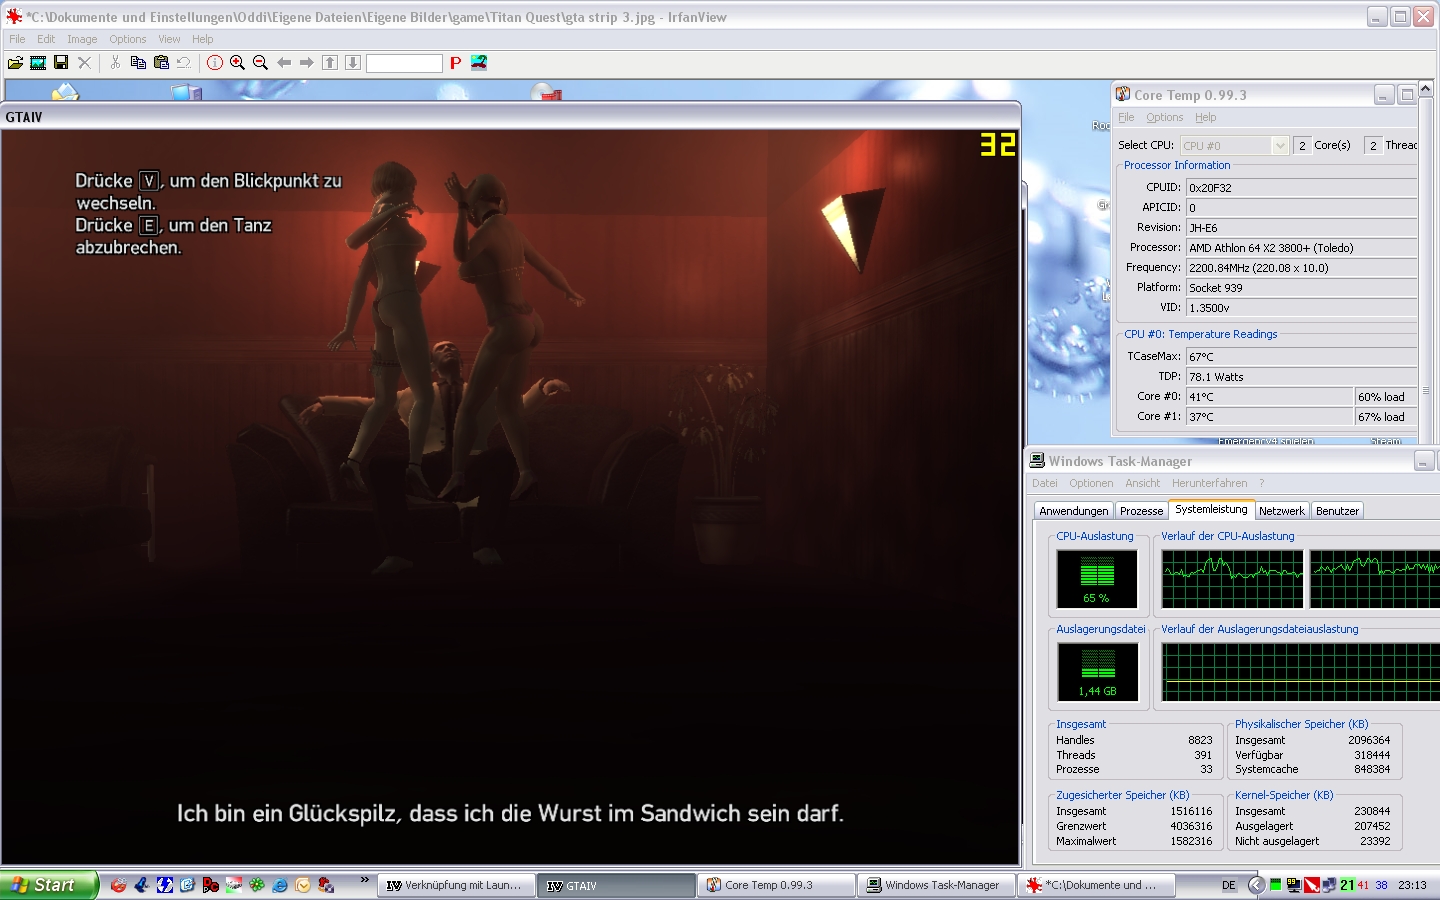This screenshot has width=1440, height=900.
Task: Save the image with the floppy disk icon
Action: [x=61, y=63]
